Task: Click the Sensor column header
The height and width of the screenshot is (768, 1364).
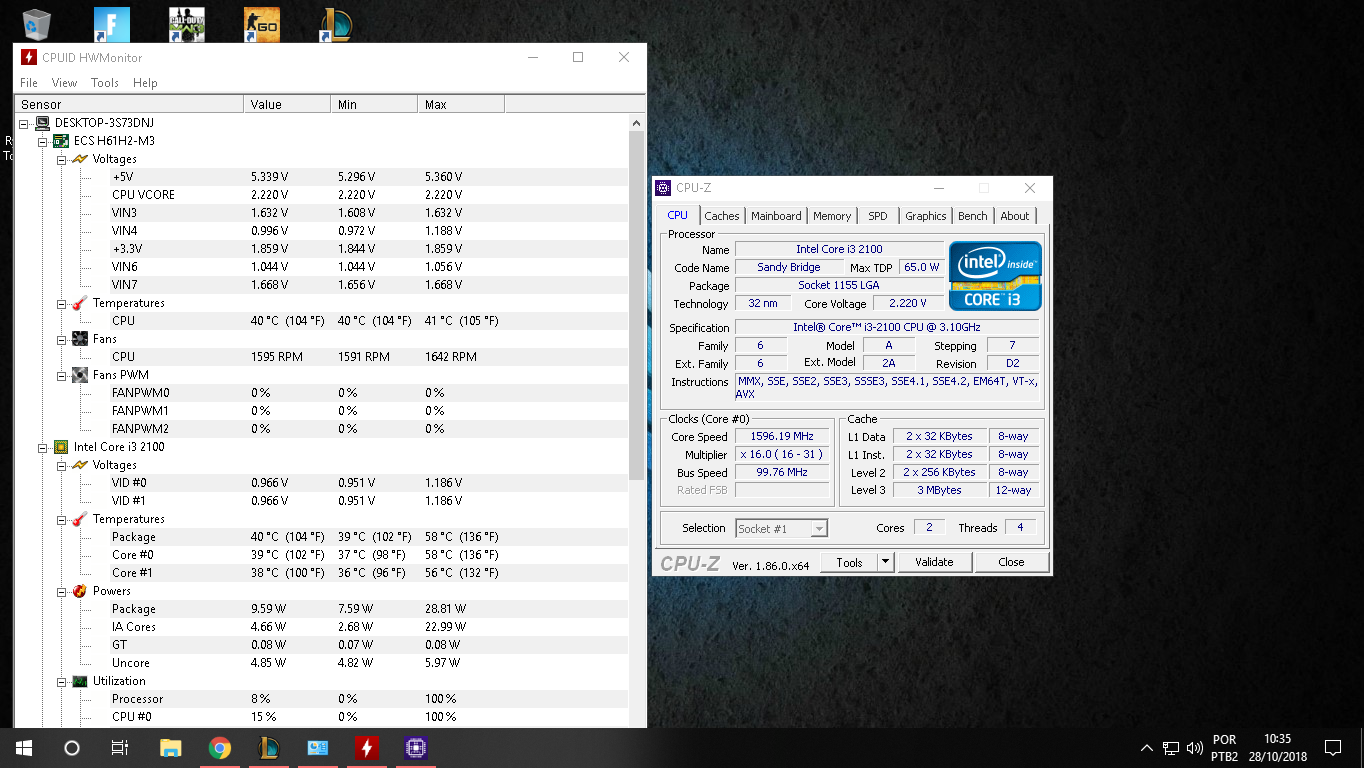Action: [129, 105]
